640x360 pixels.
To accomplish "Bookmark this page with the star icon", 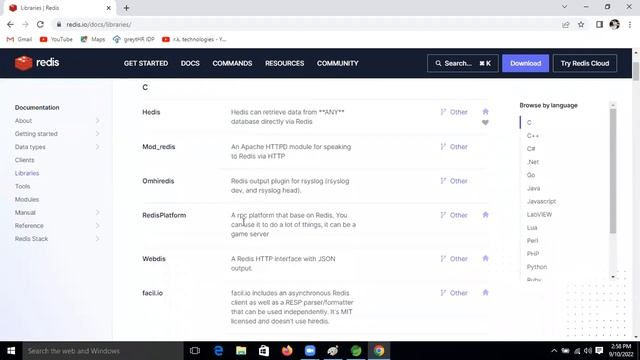I will click(581, 24).
